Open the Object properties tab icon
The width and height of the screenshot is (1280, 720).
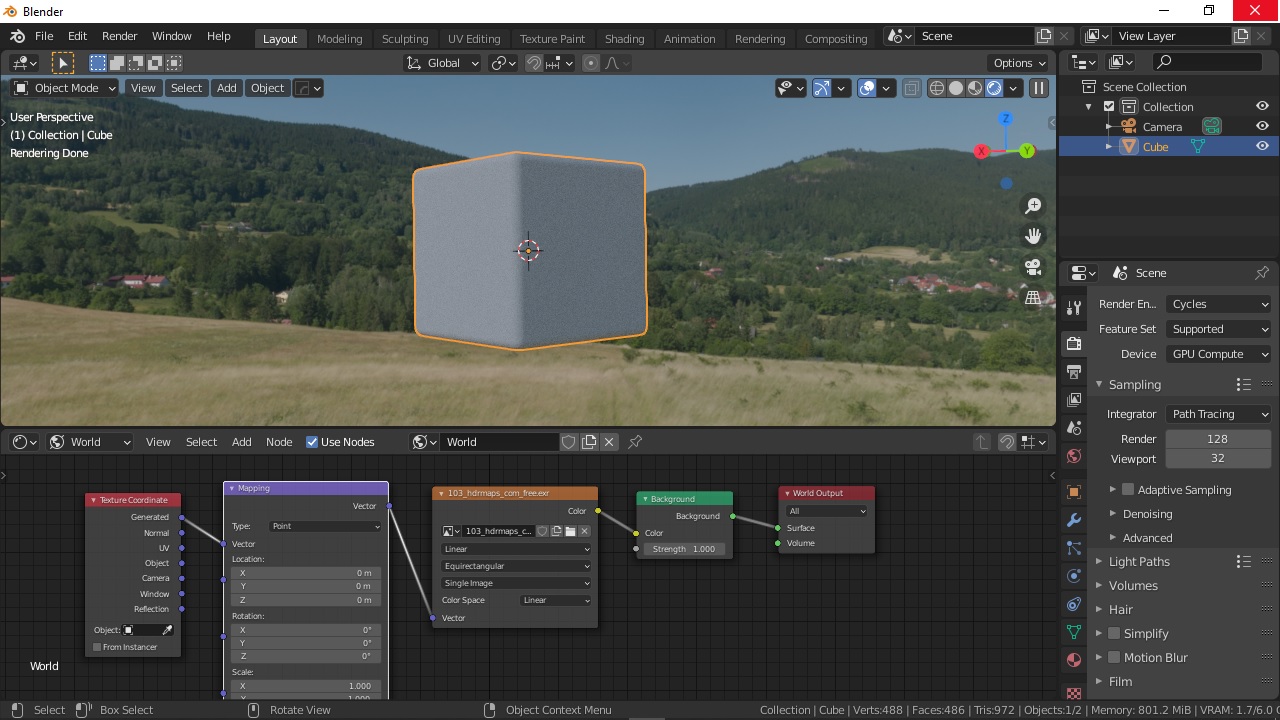pyautogui.click(x=1074, y=492)
